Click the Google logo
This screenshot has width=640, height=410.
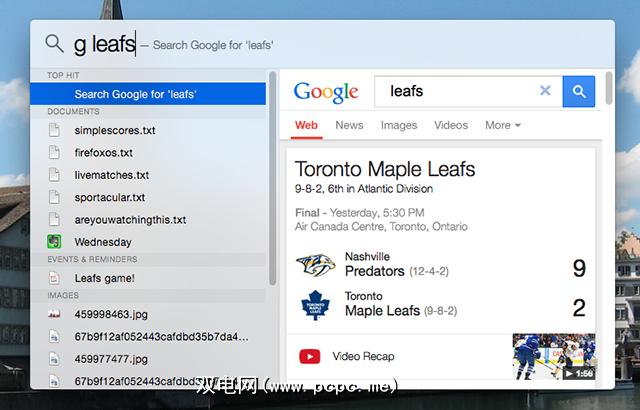[327, 92]
